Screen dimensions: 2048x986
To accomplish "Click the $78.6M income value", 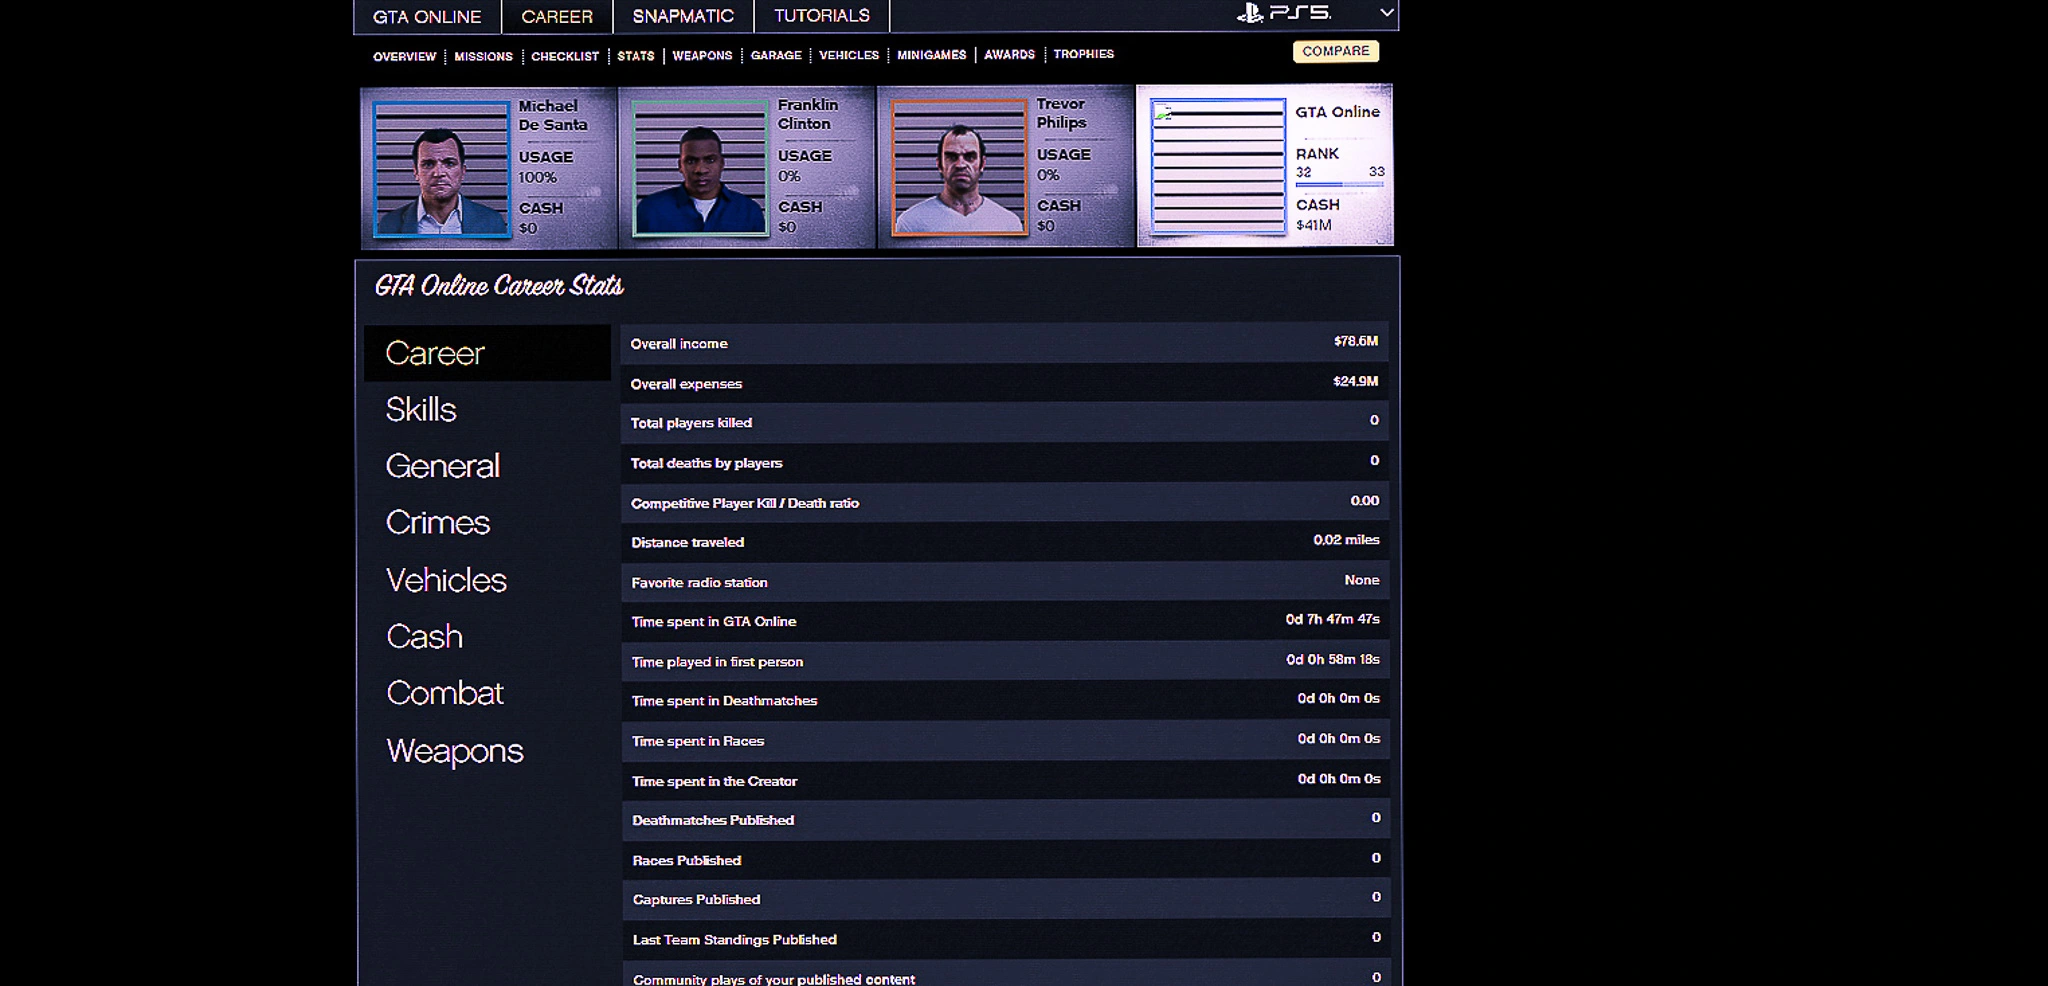I will 1356,341.
